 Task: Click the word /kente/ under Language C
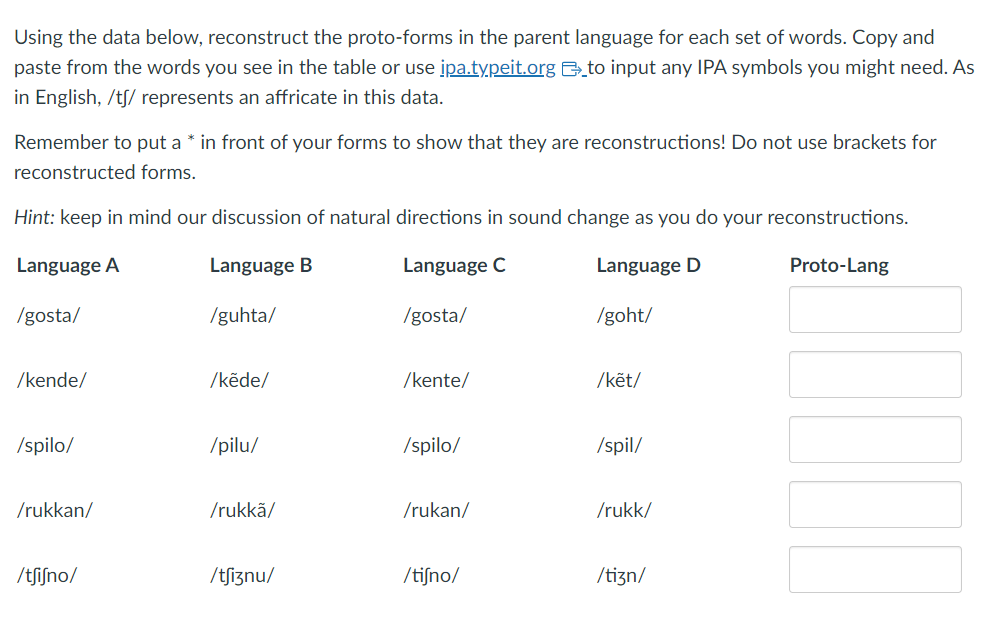point(436,380)
